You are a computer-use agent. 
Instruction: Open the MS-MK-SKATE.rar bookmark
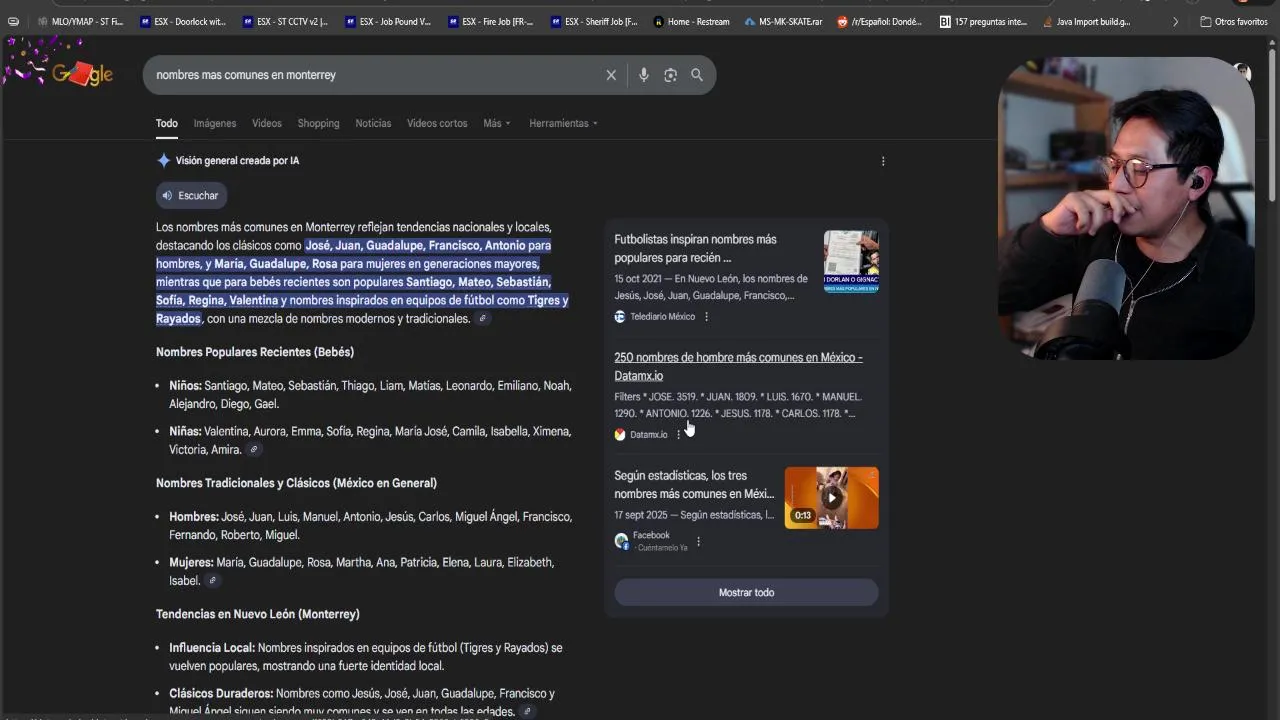783,21
